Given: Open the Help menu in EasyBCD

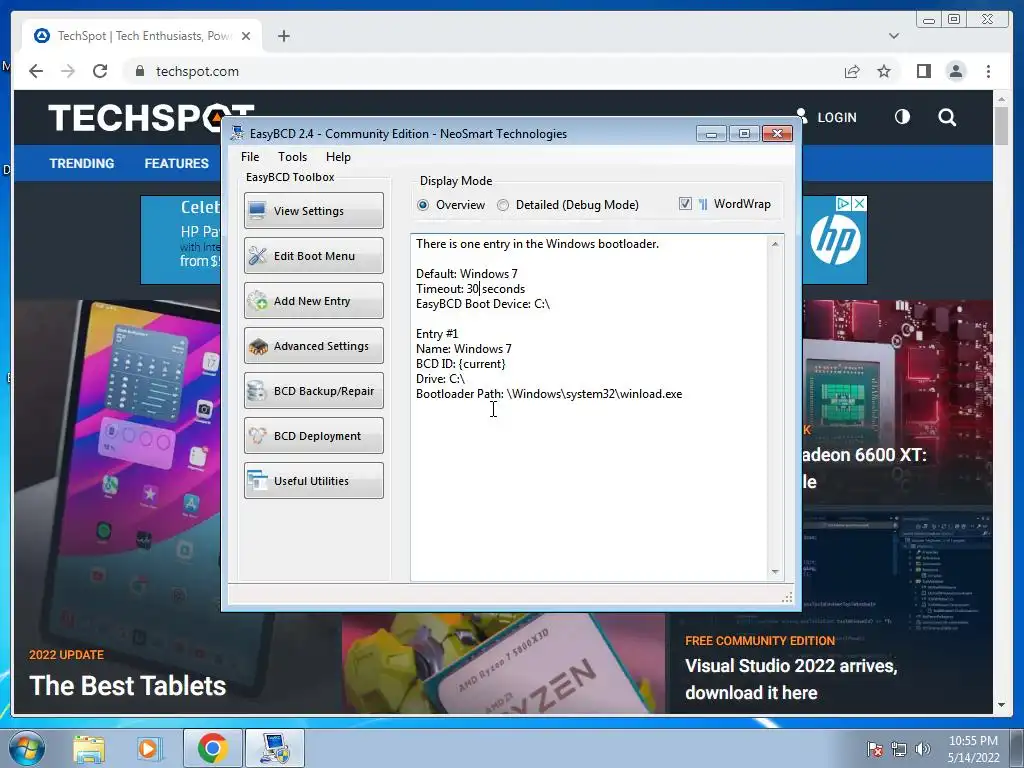Looking at the screenshot, I should (x=338, y=157).
